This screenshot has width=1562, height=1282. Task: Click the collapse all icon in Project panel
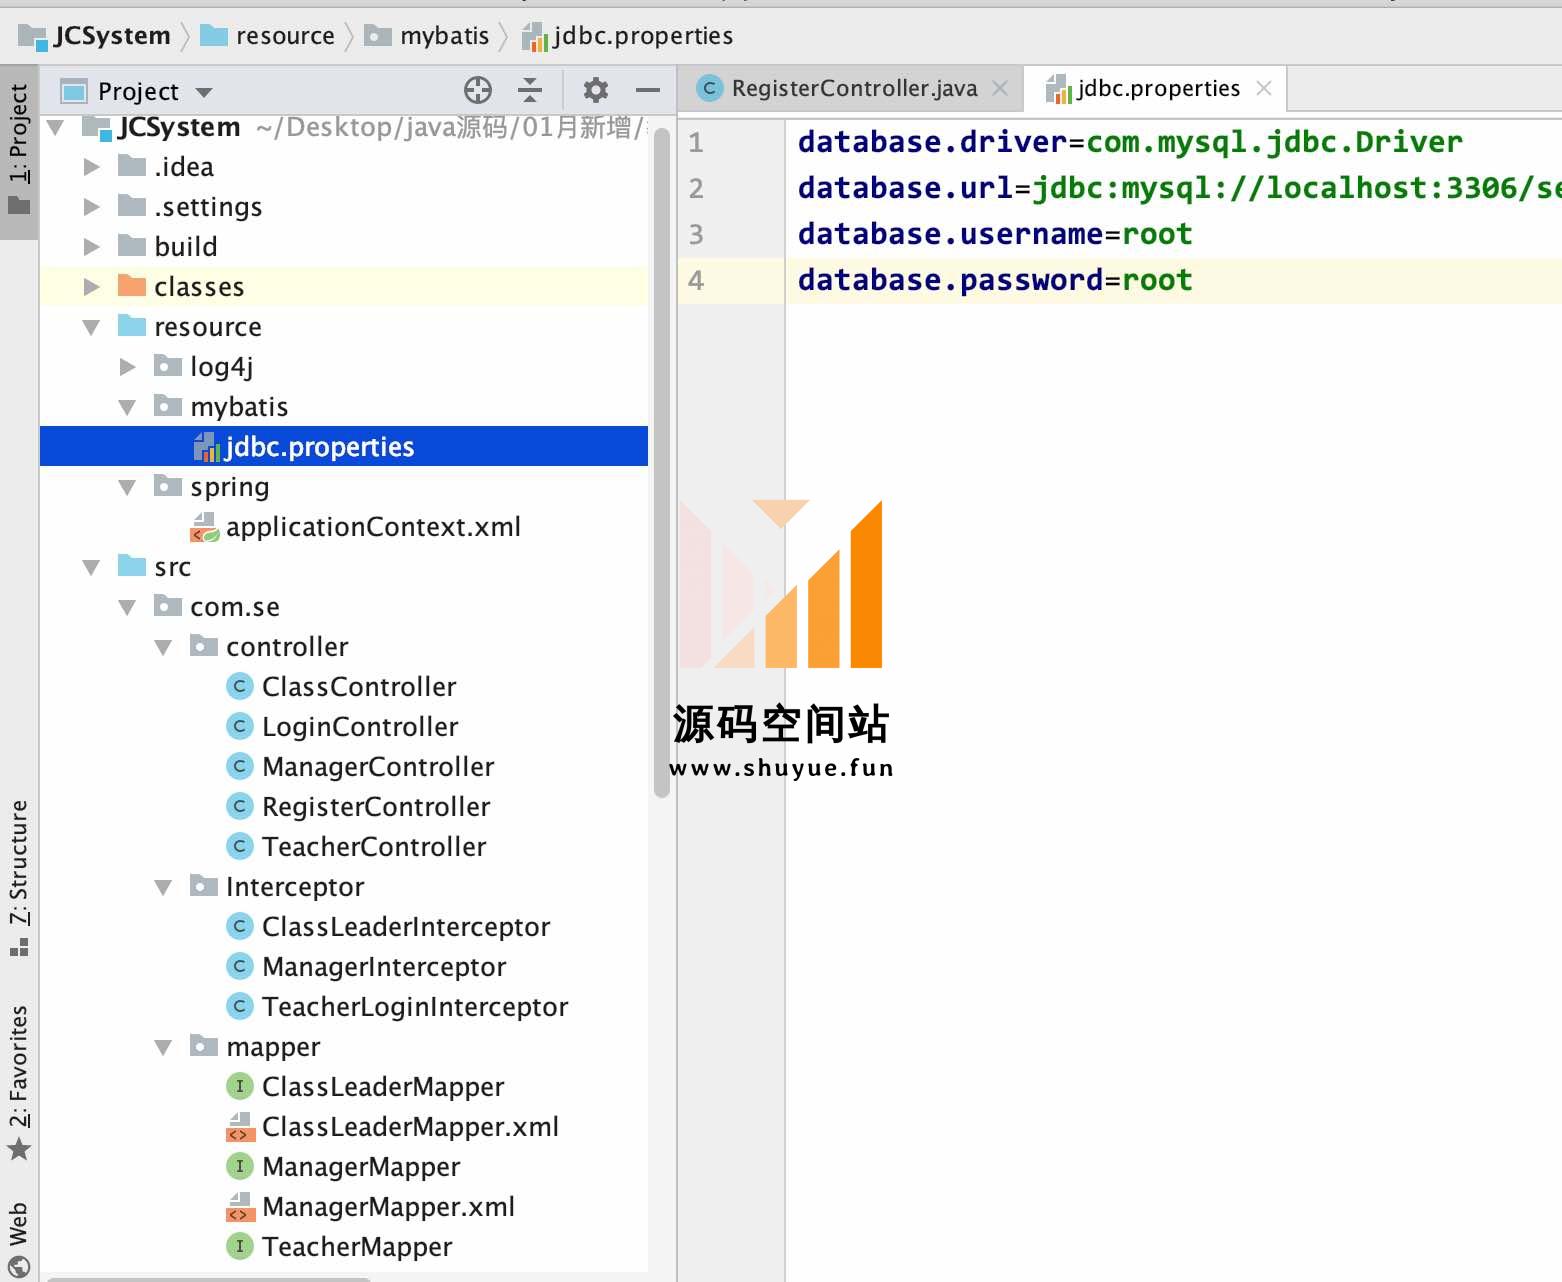click(x=530, y=90)
